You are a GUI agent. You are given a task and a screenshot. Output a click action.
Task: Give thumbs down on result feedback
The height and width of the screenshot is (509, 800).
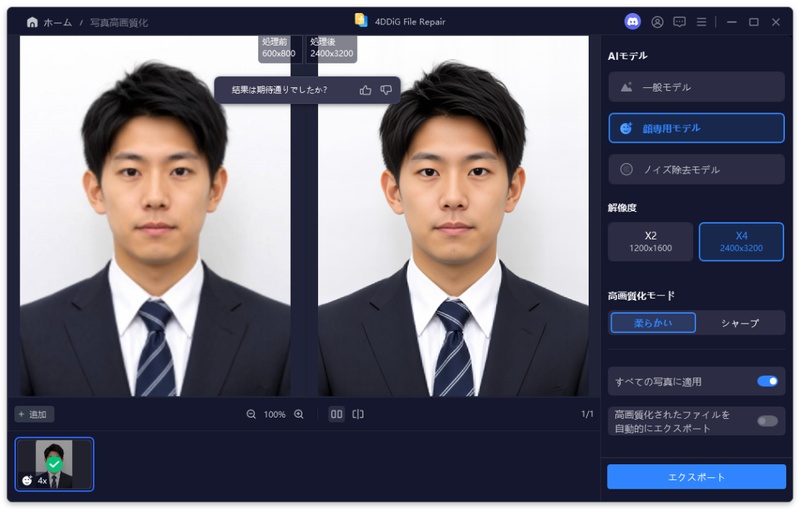386,90
